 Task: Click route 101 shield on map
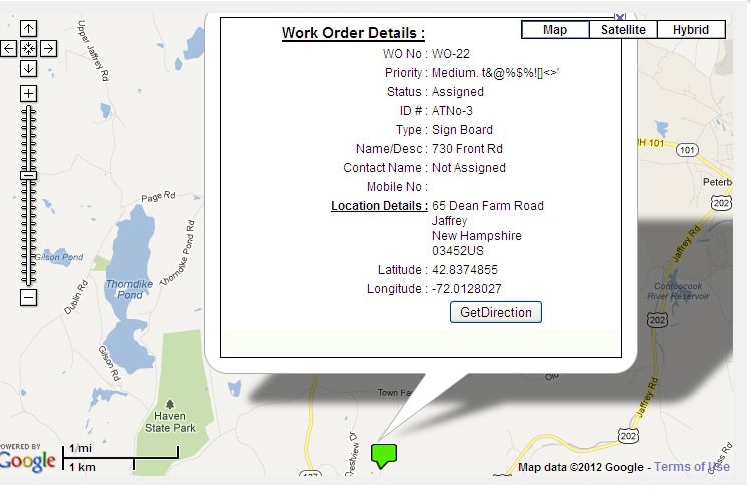click(x=687, y=150)
